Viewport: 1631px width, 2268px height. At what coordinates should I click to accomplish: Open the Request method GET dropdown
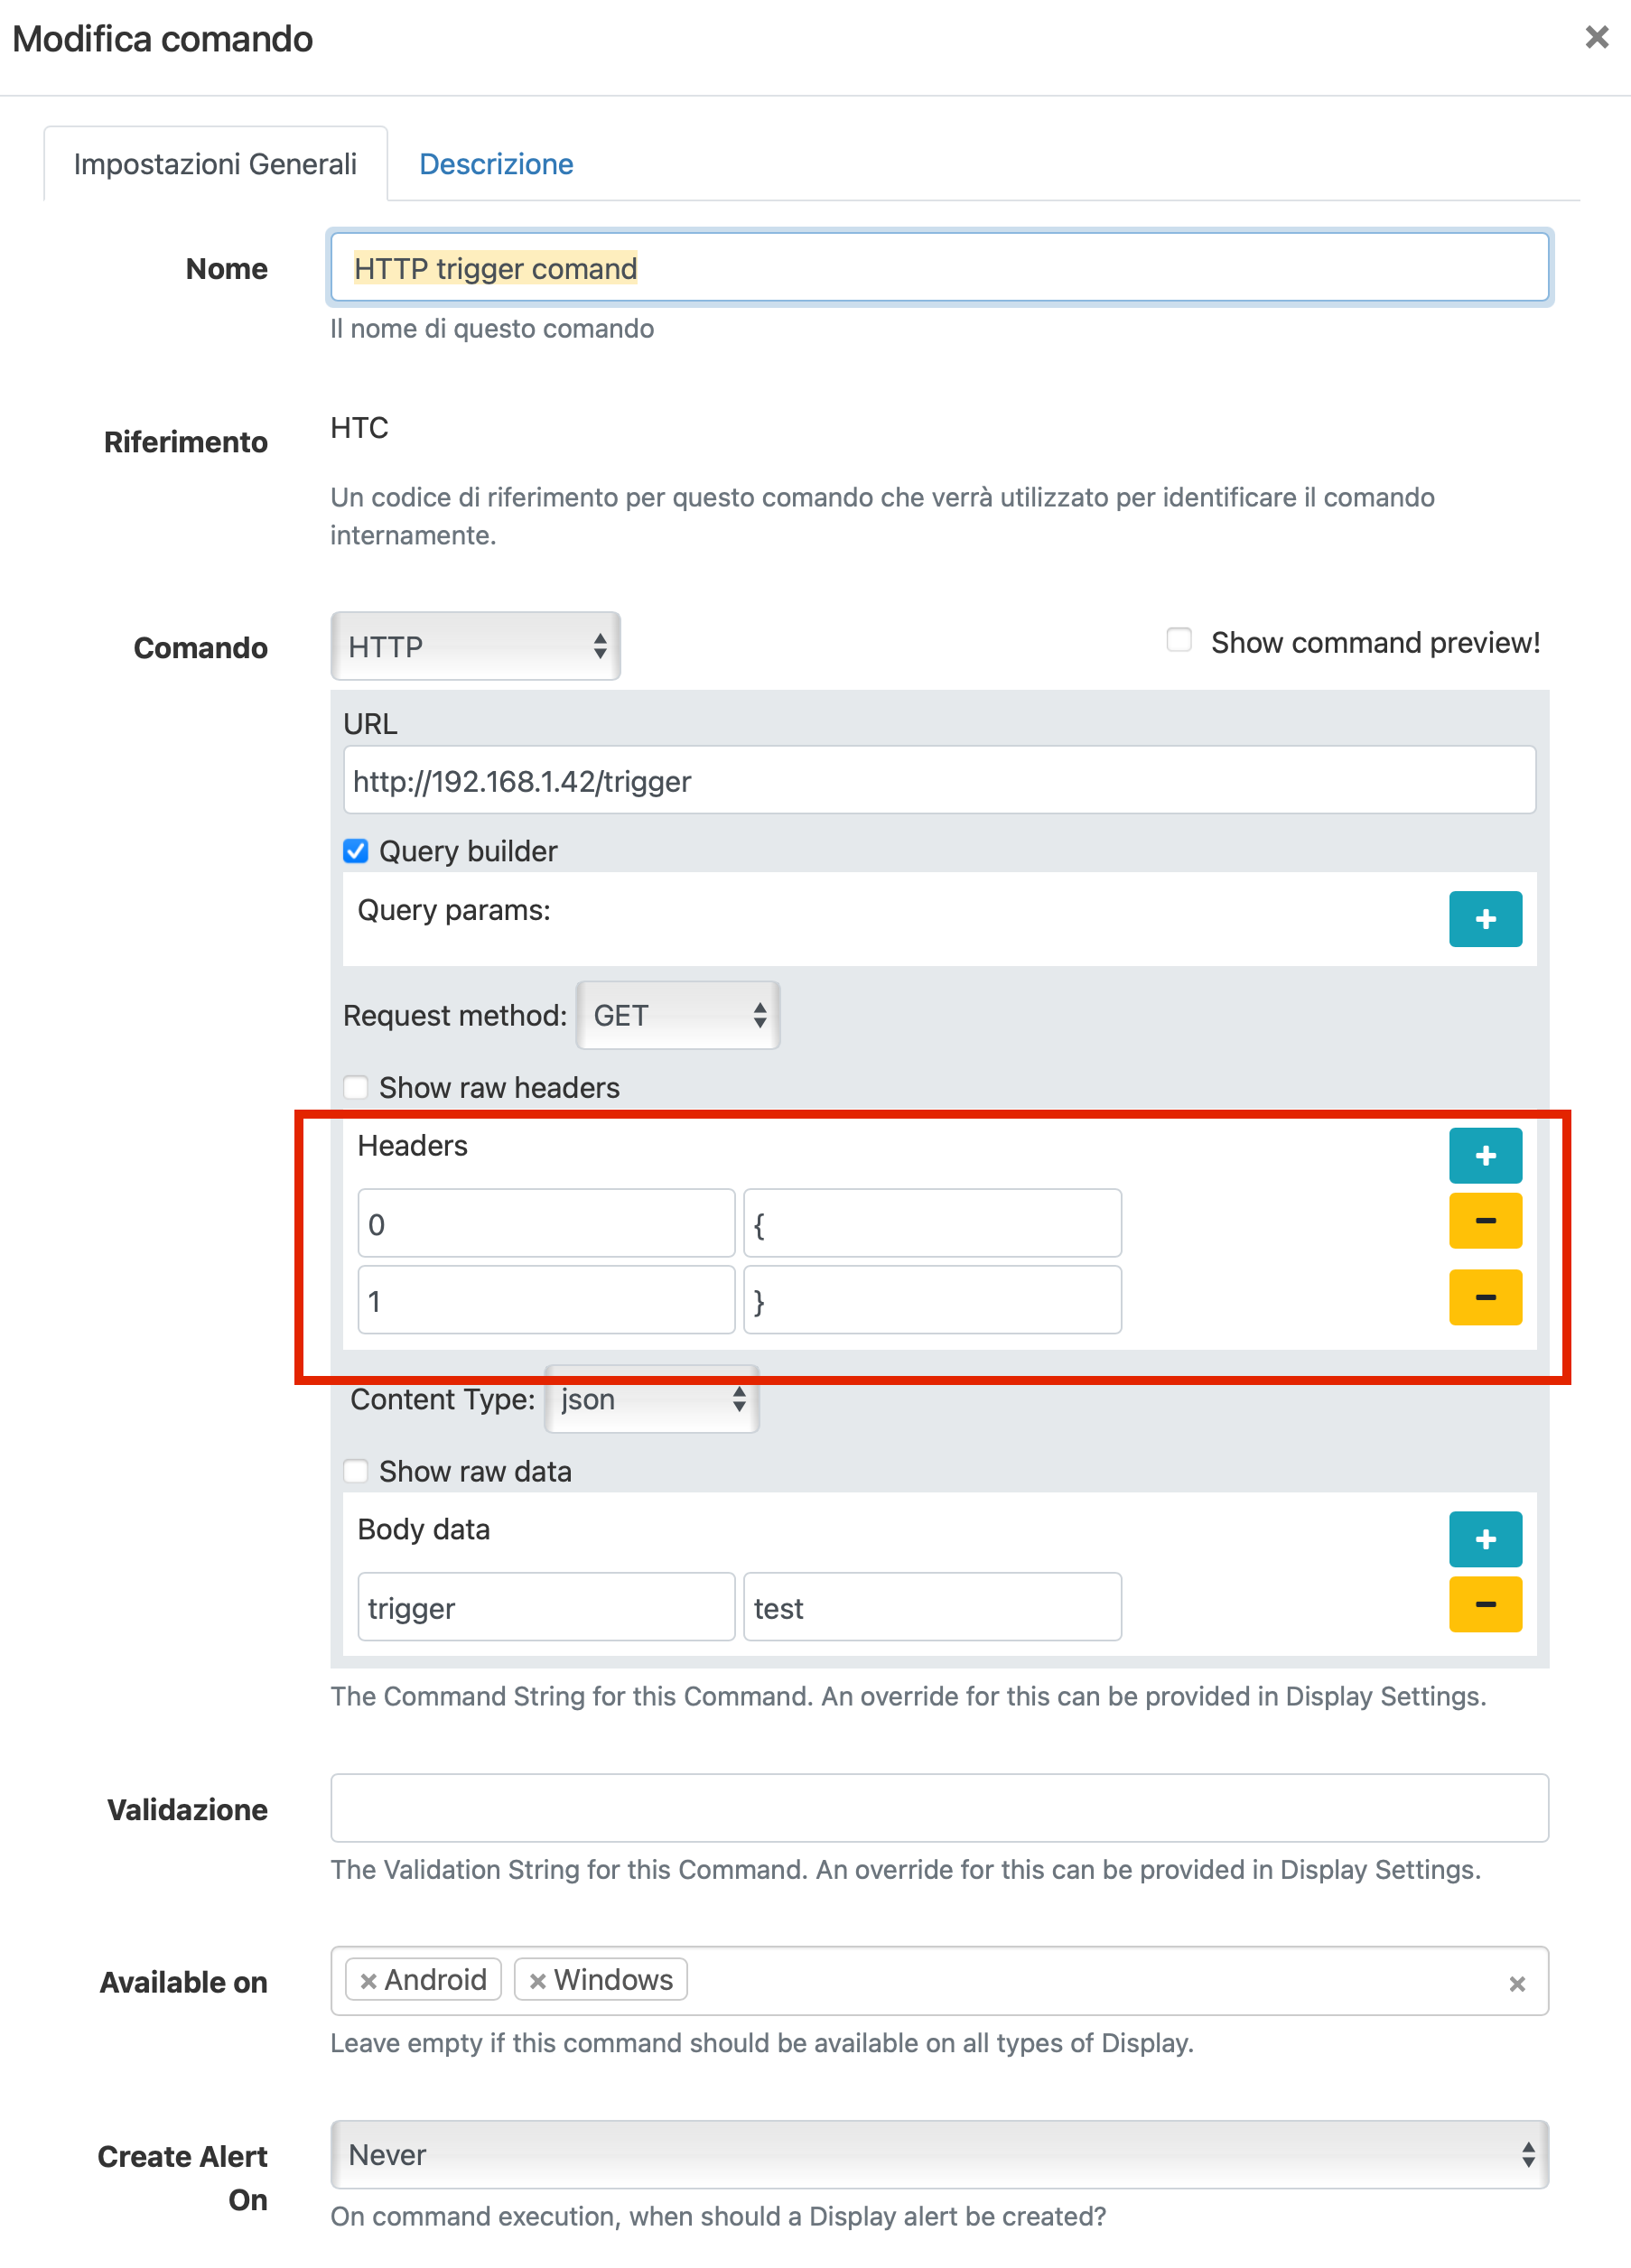(677, 1015)
